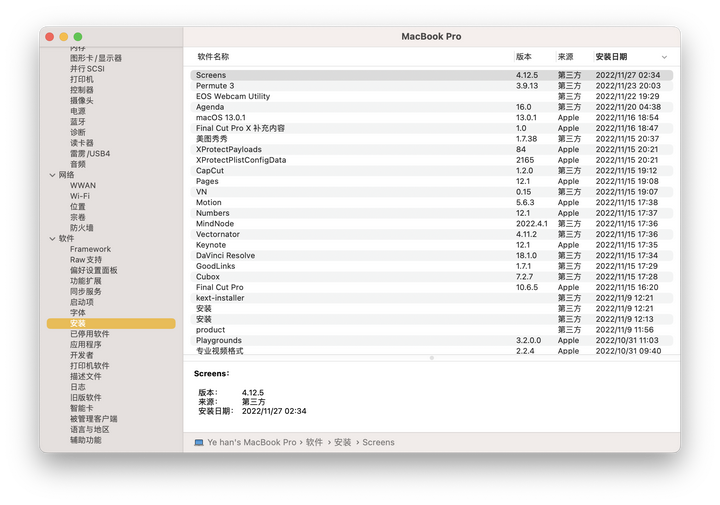Open 位置 network item
This screenshot has height=505, width=720.
[78, 207]
